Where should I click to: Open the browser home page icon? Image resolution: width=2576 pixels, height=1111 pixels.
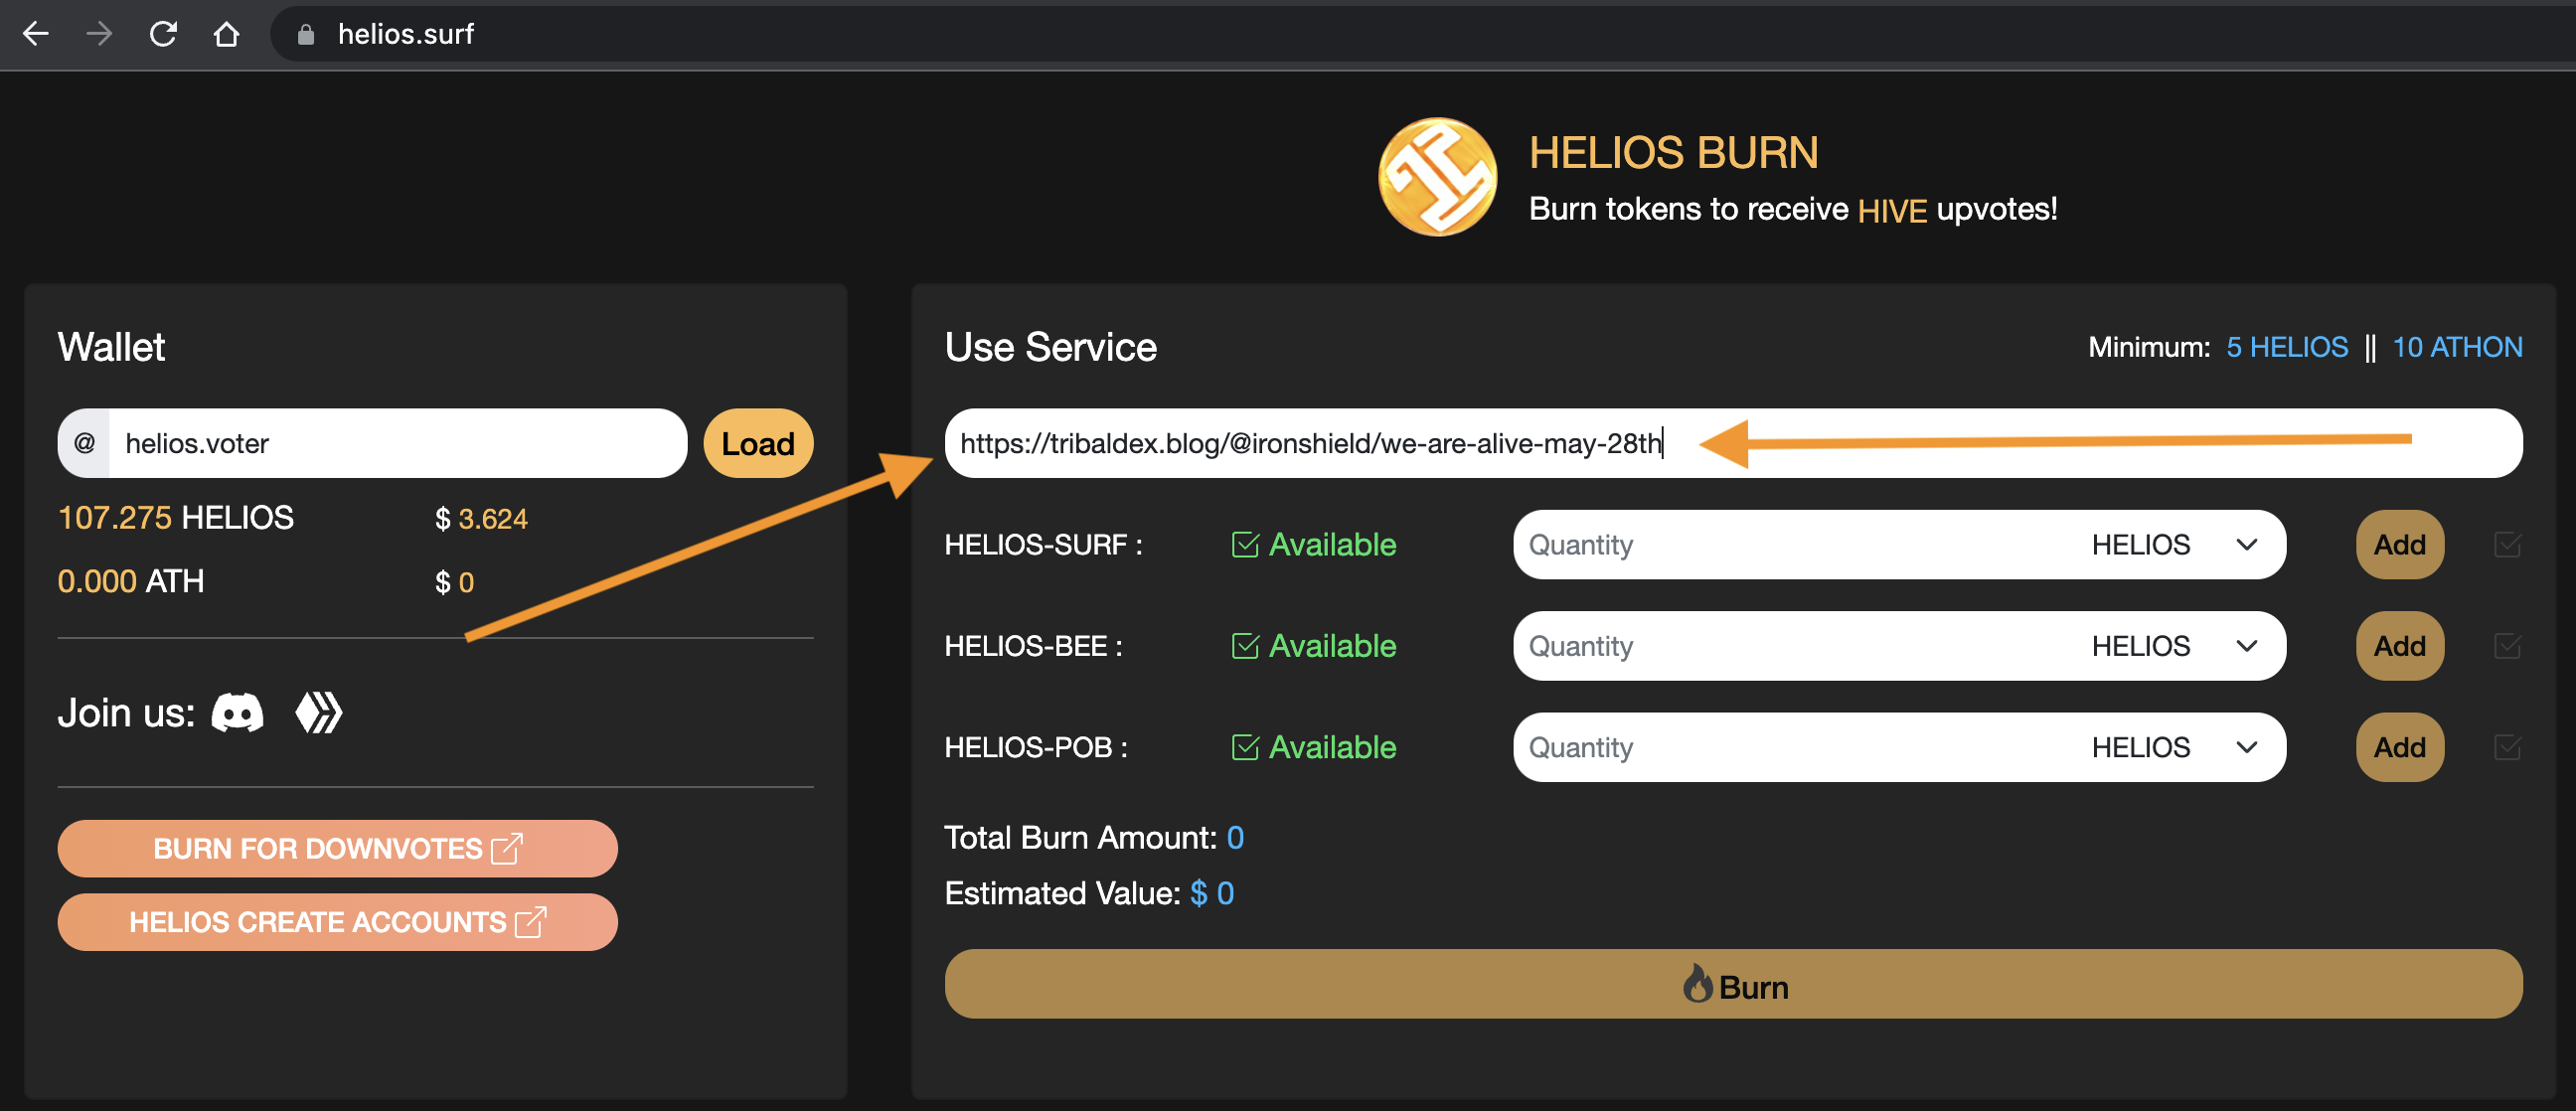click(227, 34)
